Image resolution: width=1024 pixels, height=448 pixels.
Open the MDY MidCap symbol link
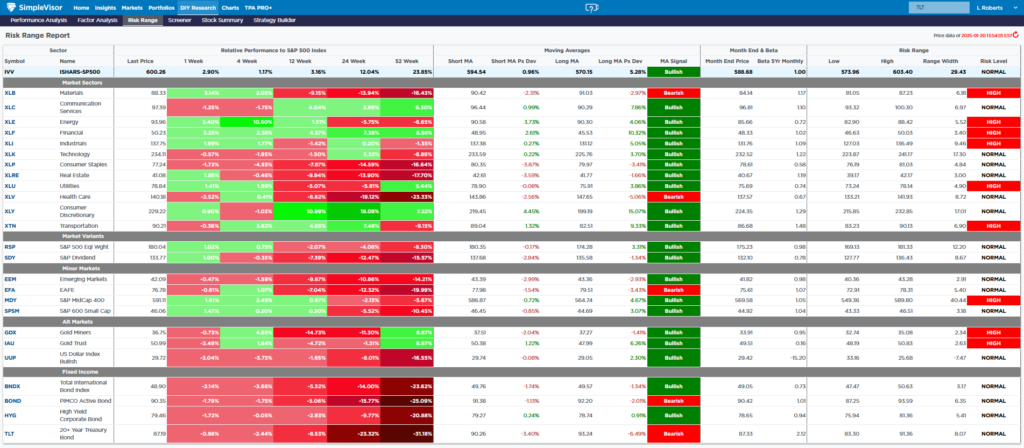10,300
